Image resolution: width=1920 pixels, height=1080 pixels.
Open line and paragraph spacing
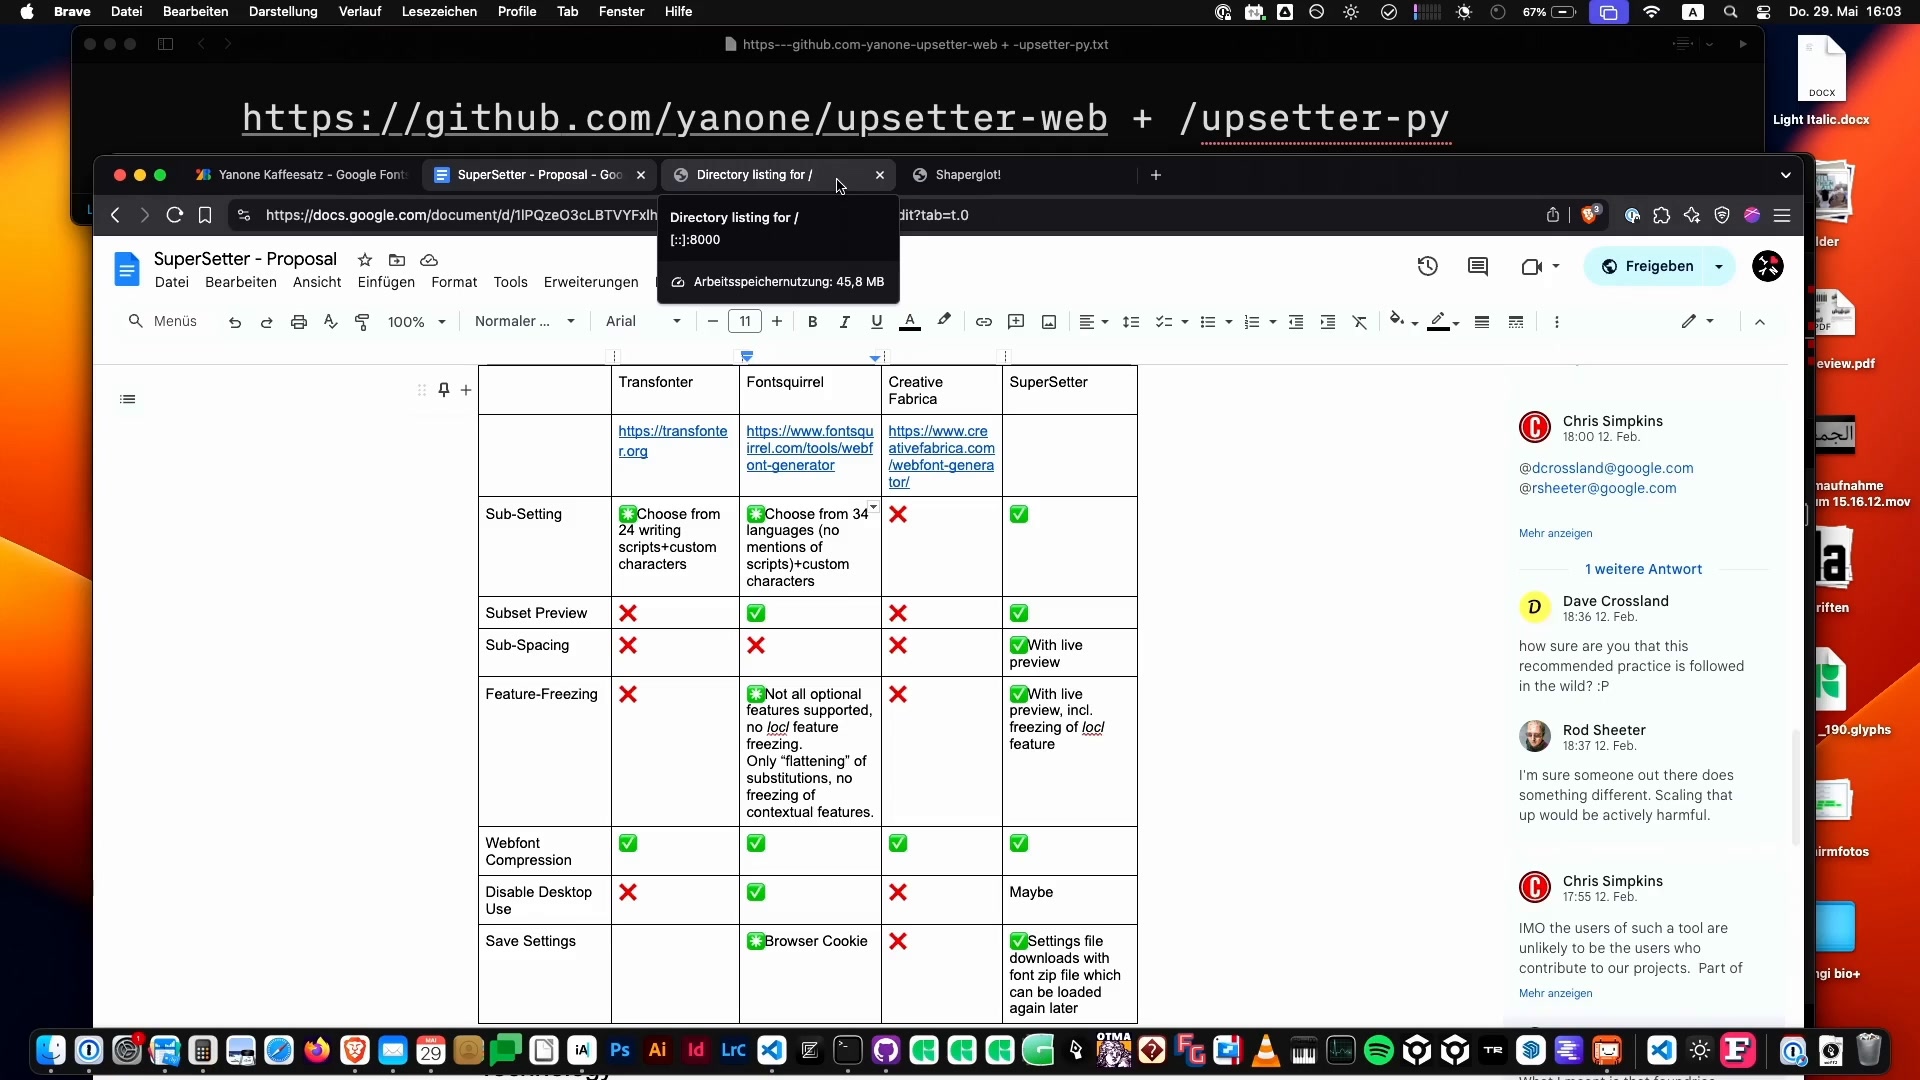pos(1131,322)
